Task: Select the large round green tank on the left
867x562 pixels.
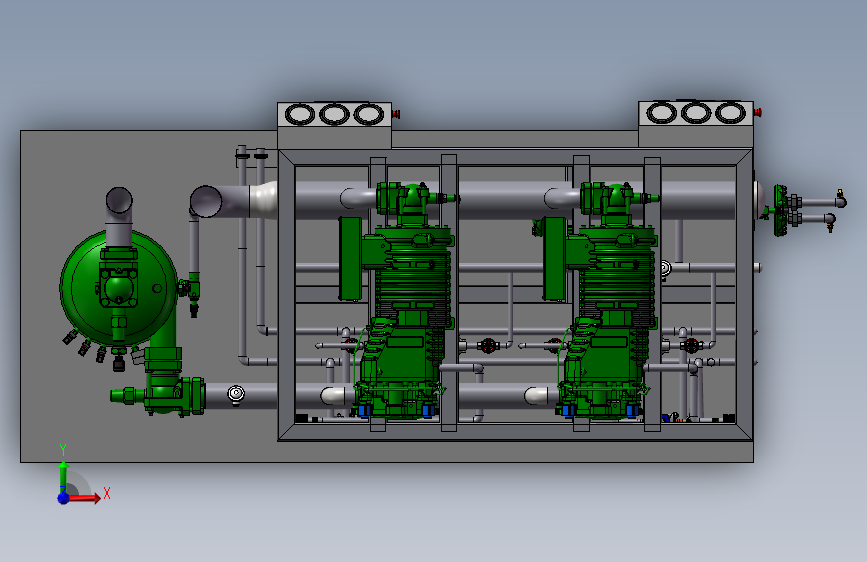Action: pyautogui.click(x=118, y=288)
